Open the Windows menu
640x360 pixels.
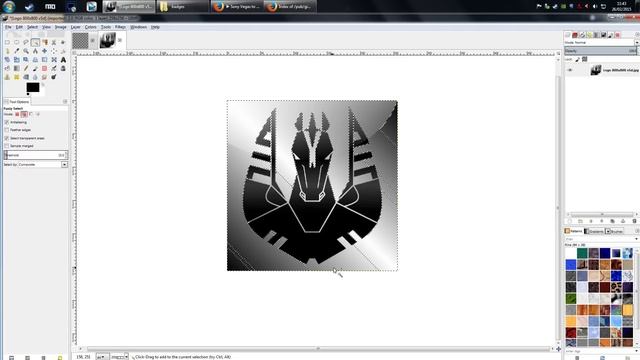[138, 27]
